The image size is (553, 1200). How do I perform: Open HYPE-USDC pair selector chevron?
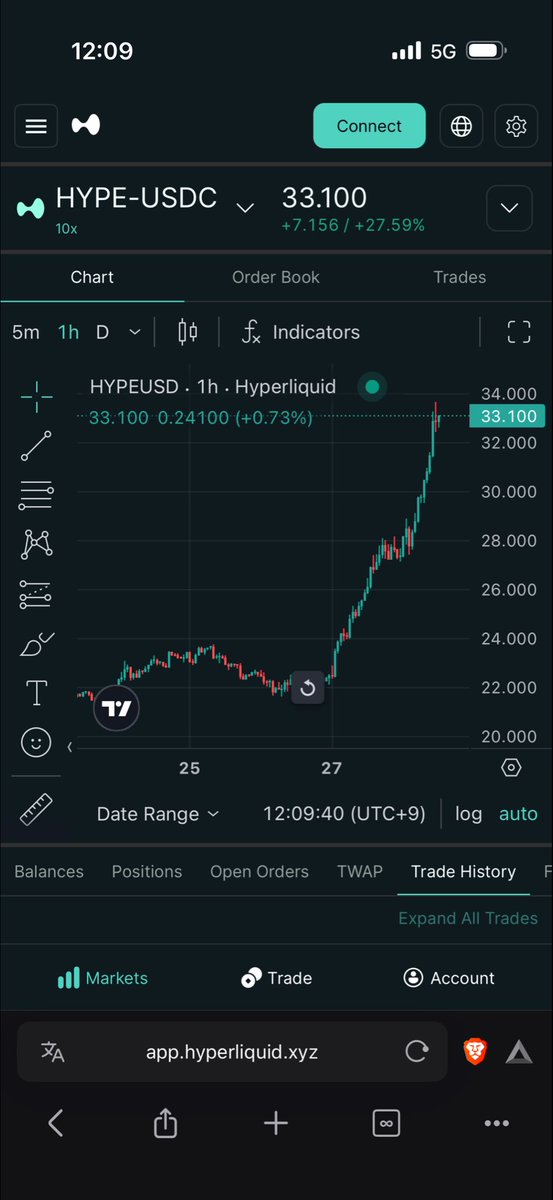[x=245, y=207]
